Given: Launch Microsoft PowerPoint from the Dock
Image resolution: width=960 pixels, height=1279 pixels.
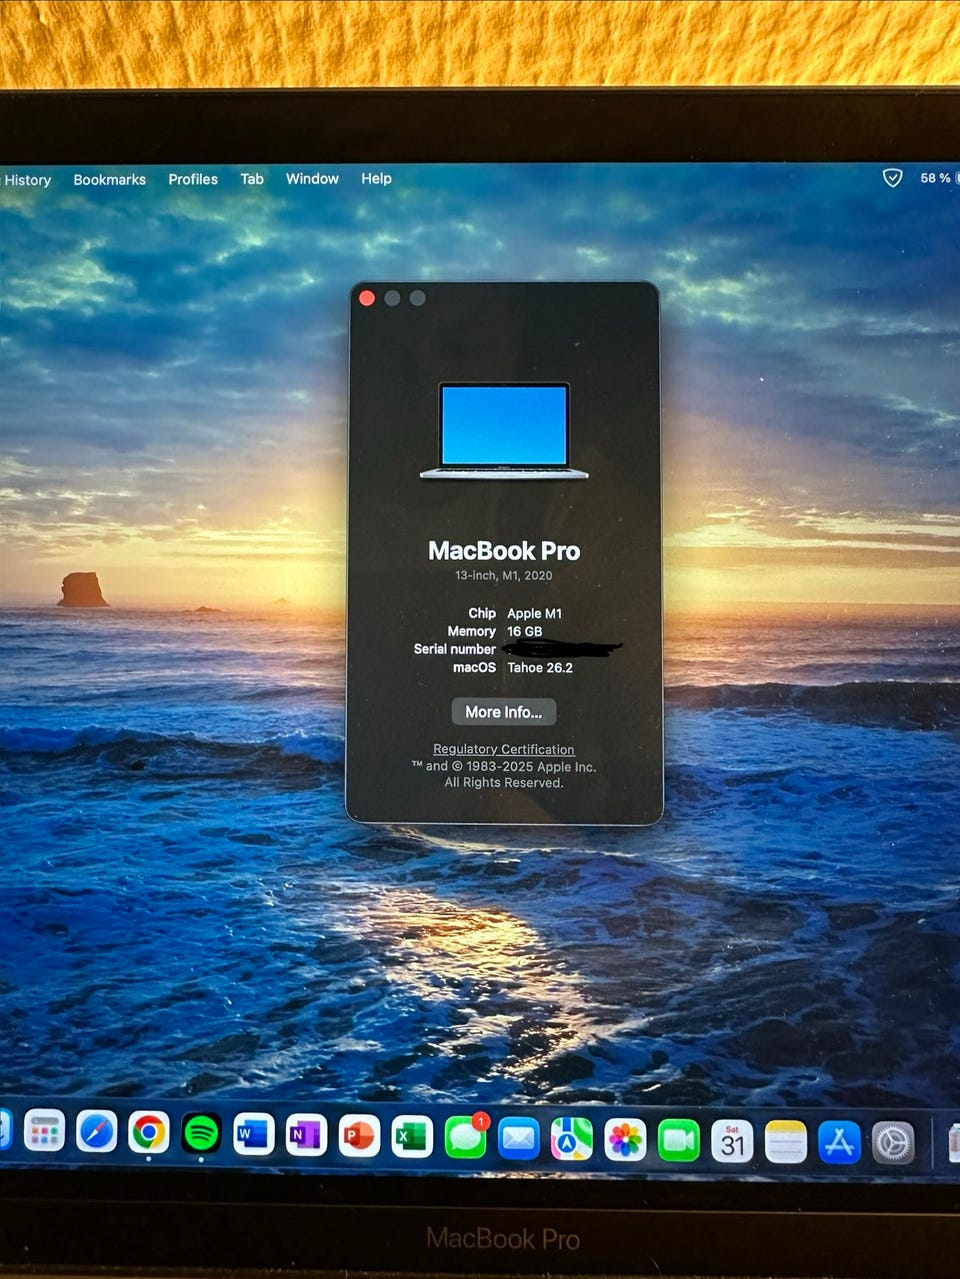Looking at the screenshot, I should (x=359, y=1137).
